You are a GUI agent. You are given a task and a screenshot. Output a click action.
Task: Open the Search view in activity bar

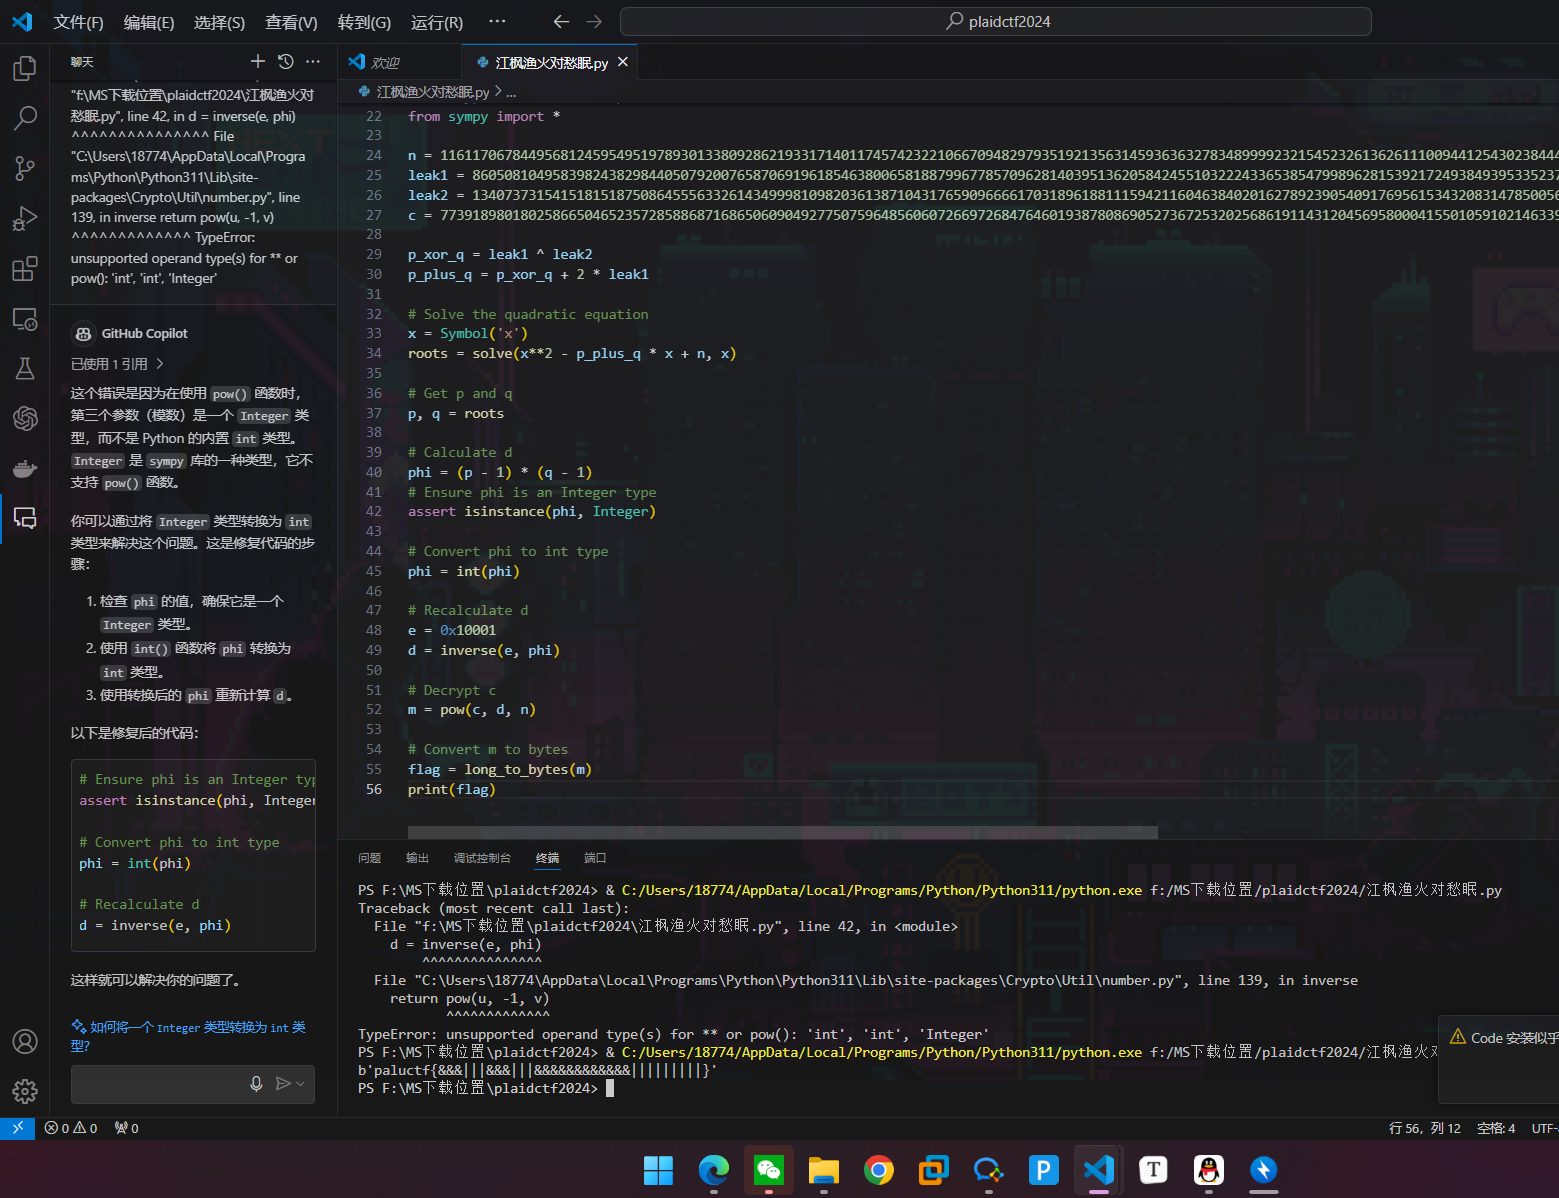point(25,118)
